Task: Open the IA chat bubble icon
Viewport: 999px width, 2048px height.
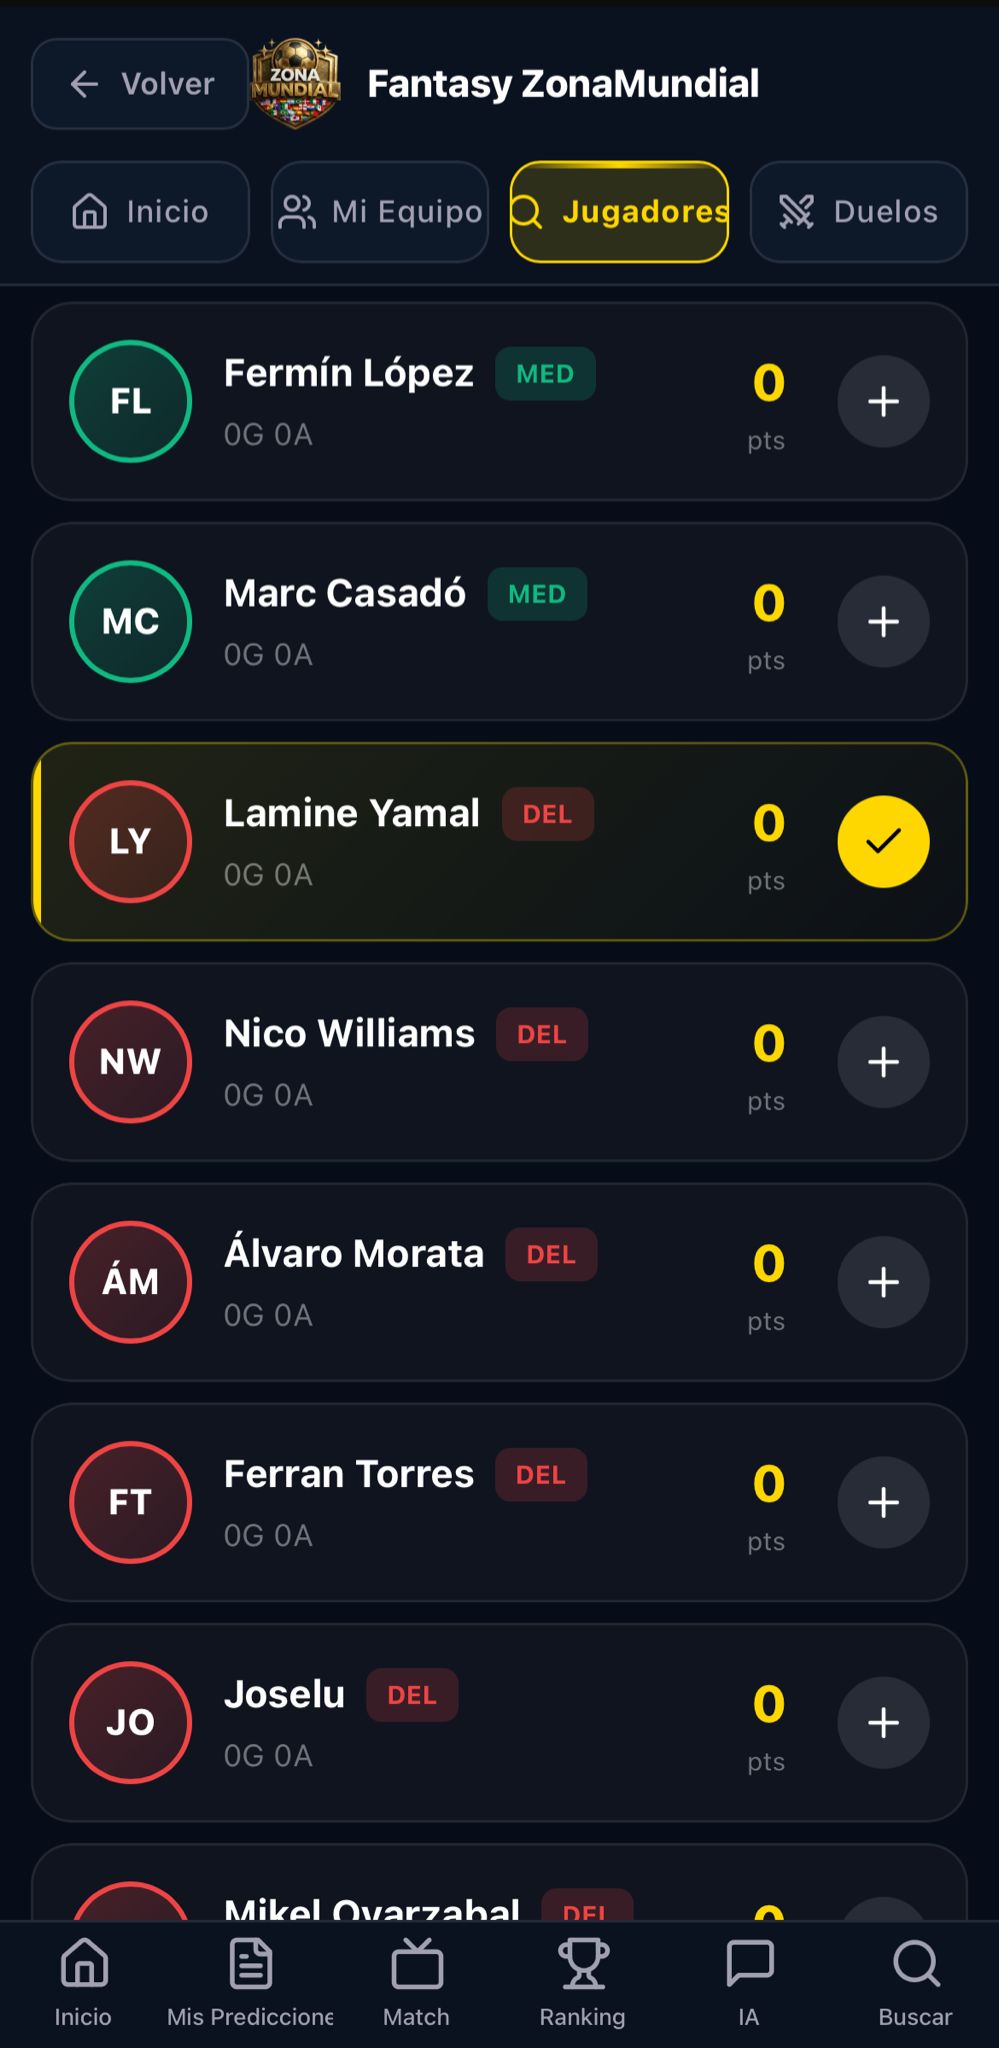Action: (x=749, y=1964)
